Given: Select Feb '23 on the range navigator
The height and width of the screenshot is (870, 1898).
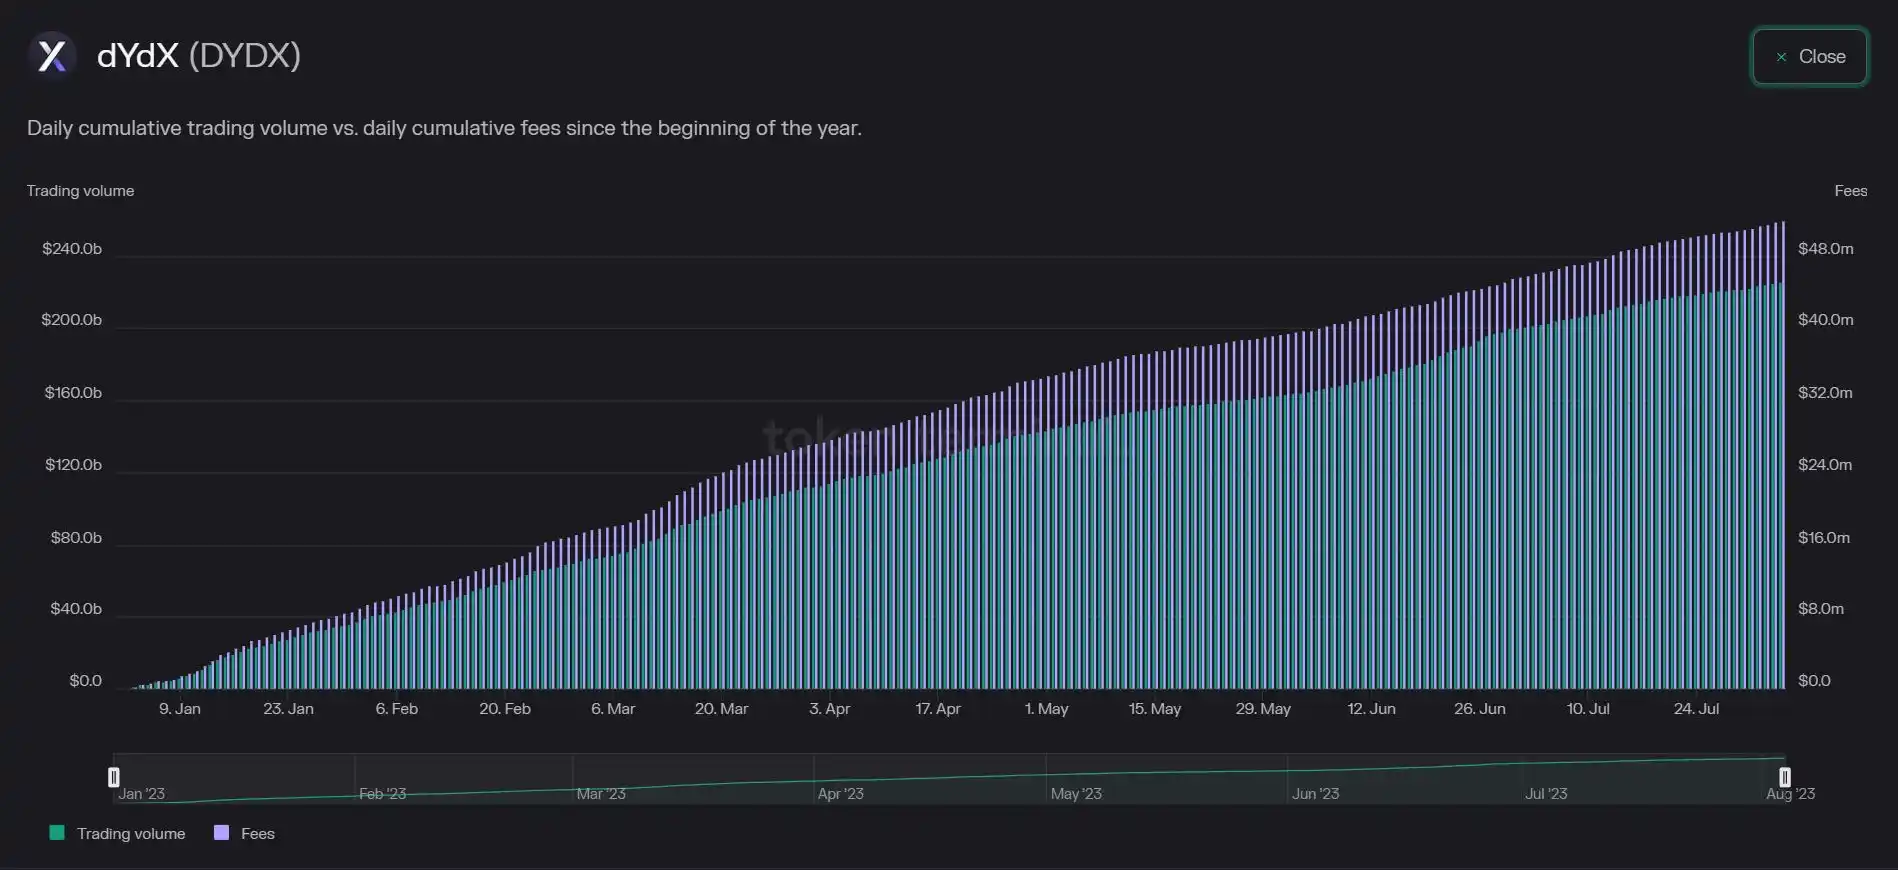Looking at the screenshot, I should click(382, 794).
